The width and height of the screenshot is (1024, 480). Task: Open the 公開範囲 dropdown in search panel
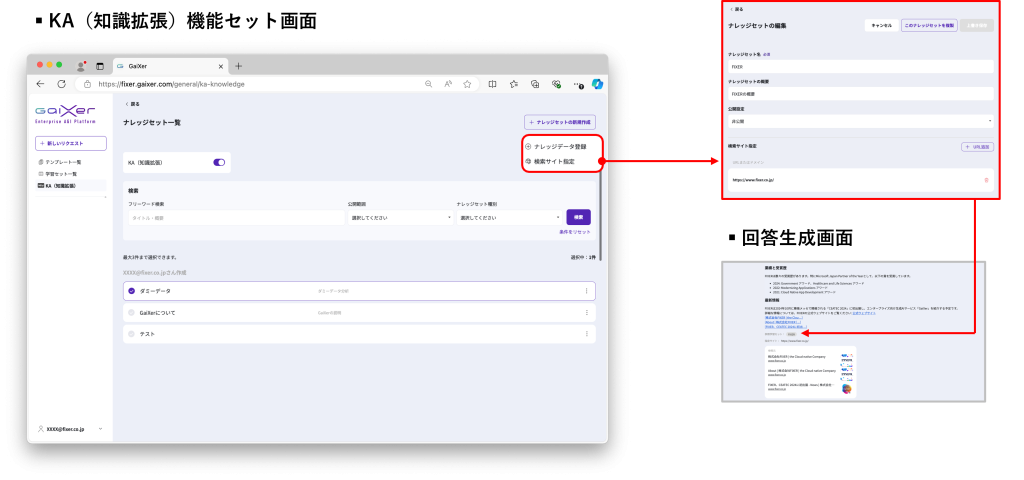tap(400, 217)
